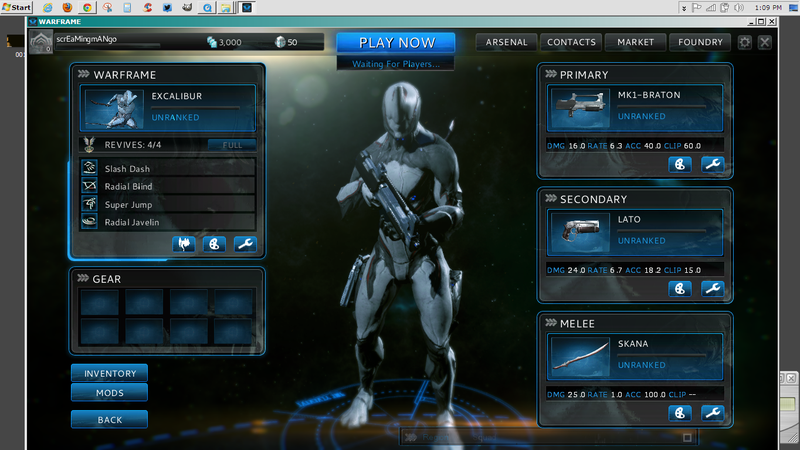Click the first empty gear slot

(x=99, y=302)
